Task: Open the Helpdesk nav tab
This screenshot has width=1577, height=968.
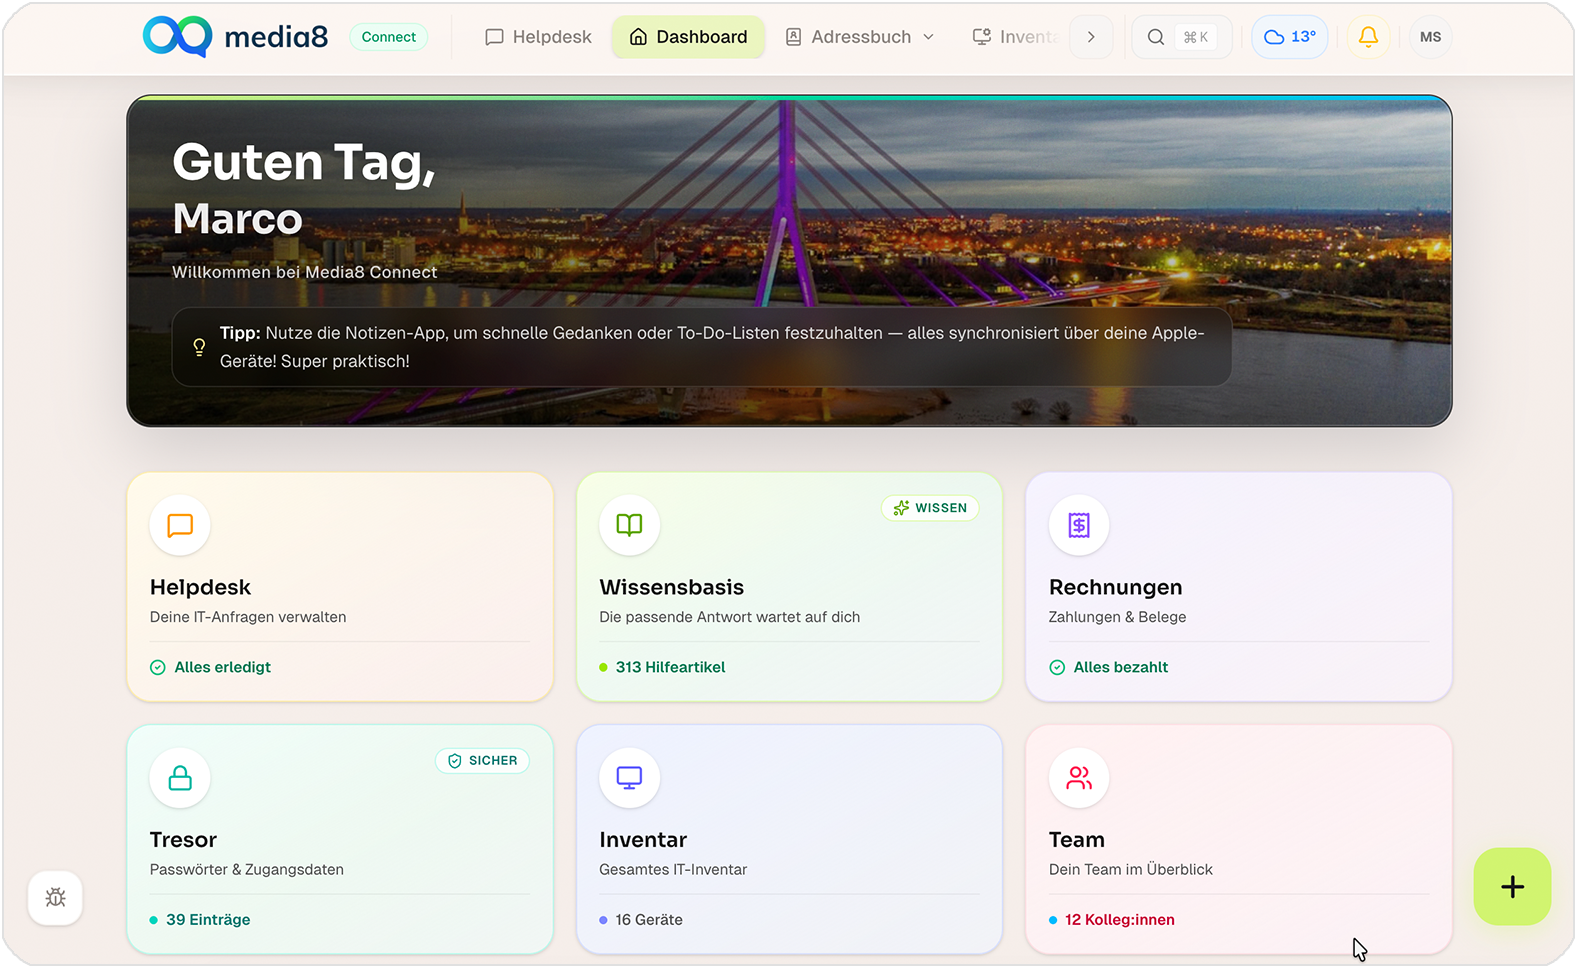Action: pyautogui.click(x=538, y=37)
